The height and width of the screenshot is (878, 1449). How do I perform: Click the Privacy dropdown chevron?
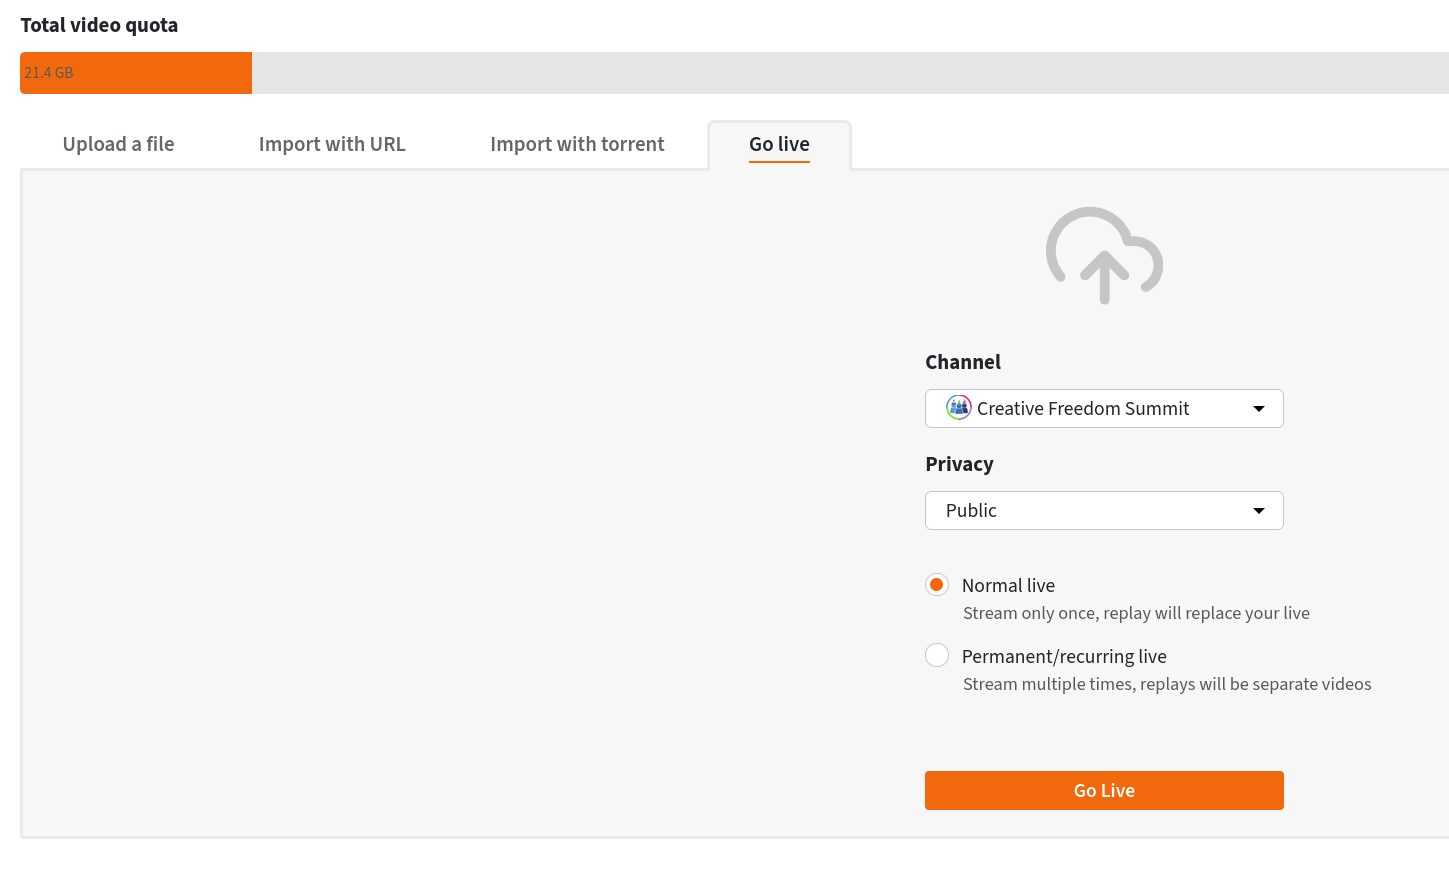tap(1259, 510)
